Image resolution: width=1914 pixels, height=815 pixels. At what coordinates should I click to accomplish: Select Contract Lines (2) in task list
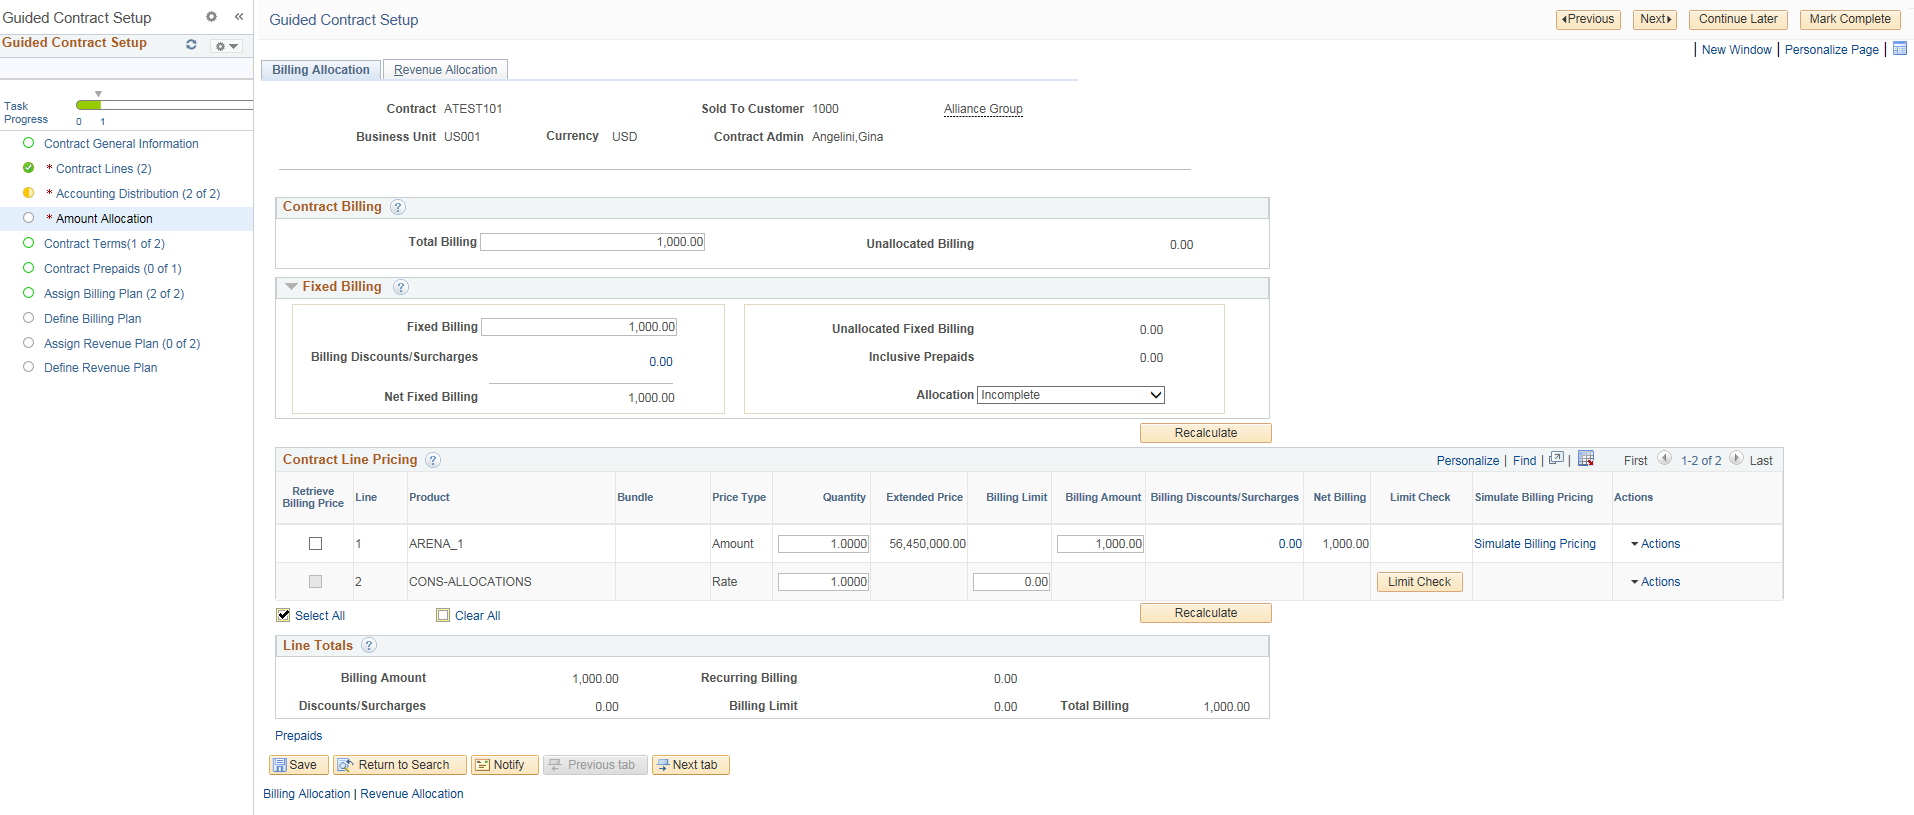(104, 169)
